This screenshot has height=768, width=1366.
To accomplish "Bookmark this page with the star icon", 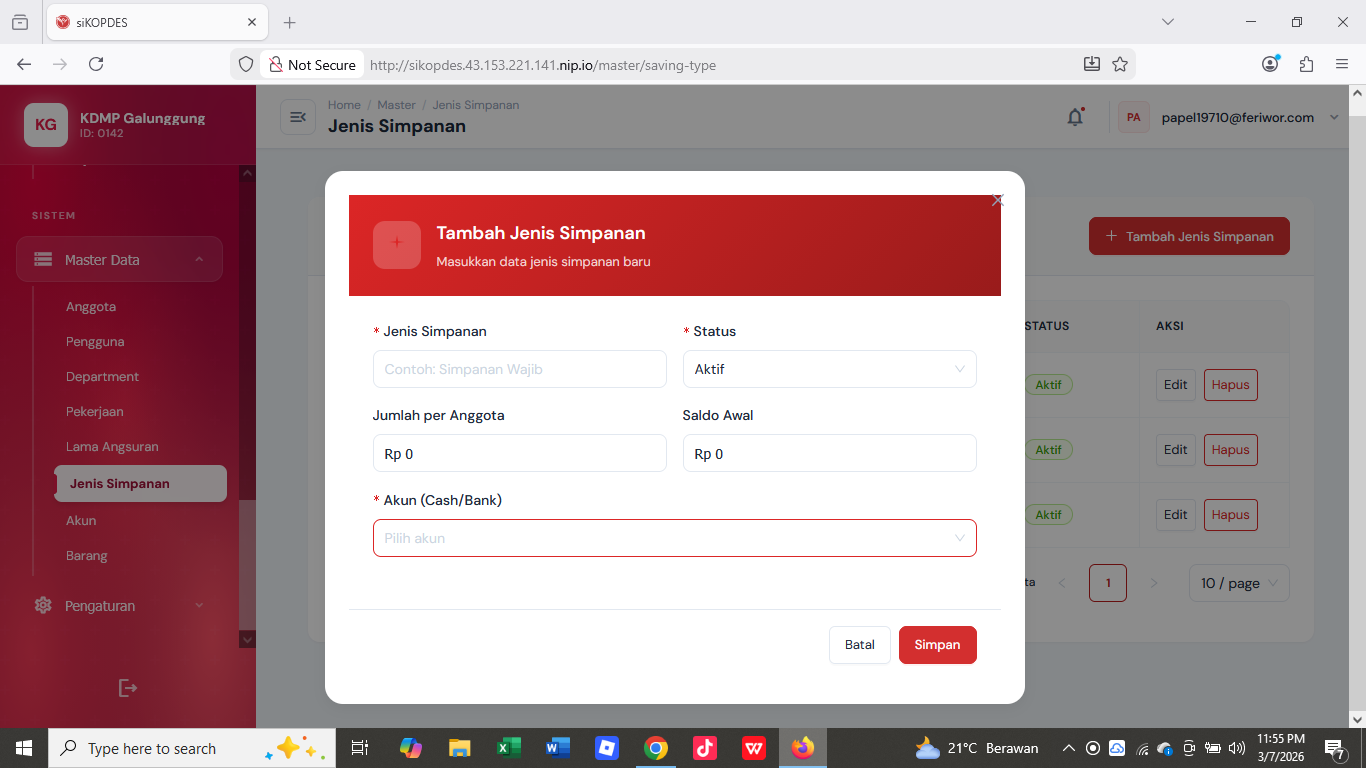I will pyautogui.click(x=1120, y=64).
